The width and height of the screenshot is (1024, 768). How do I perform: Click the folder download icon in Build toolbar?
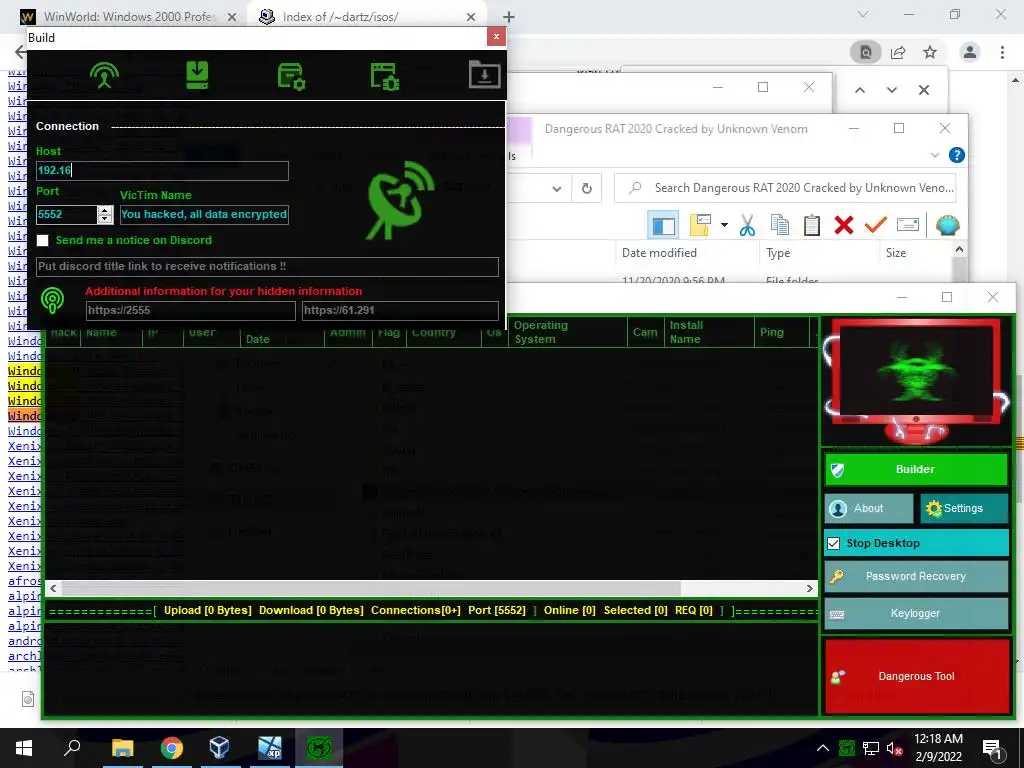485,74
